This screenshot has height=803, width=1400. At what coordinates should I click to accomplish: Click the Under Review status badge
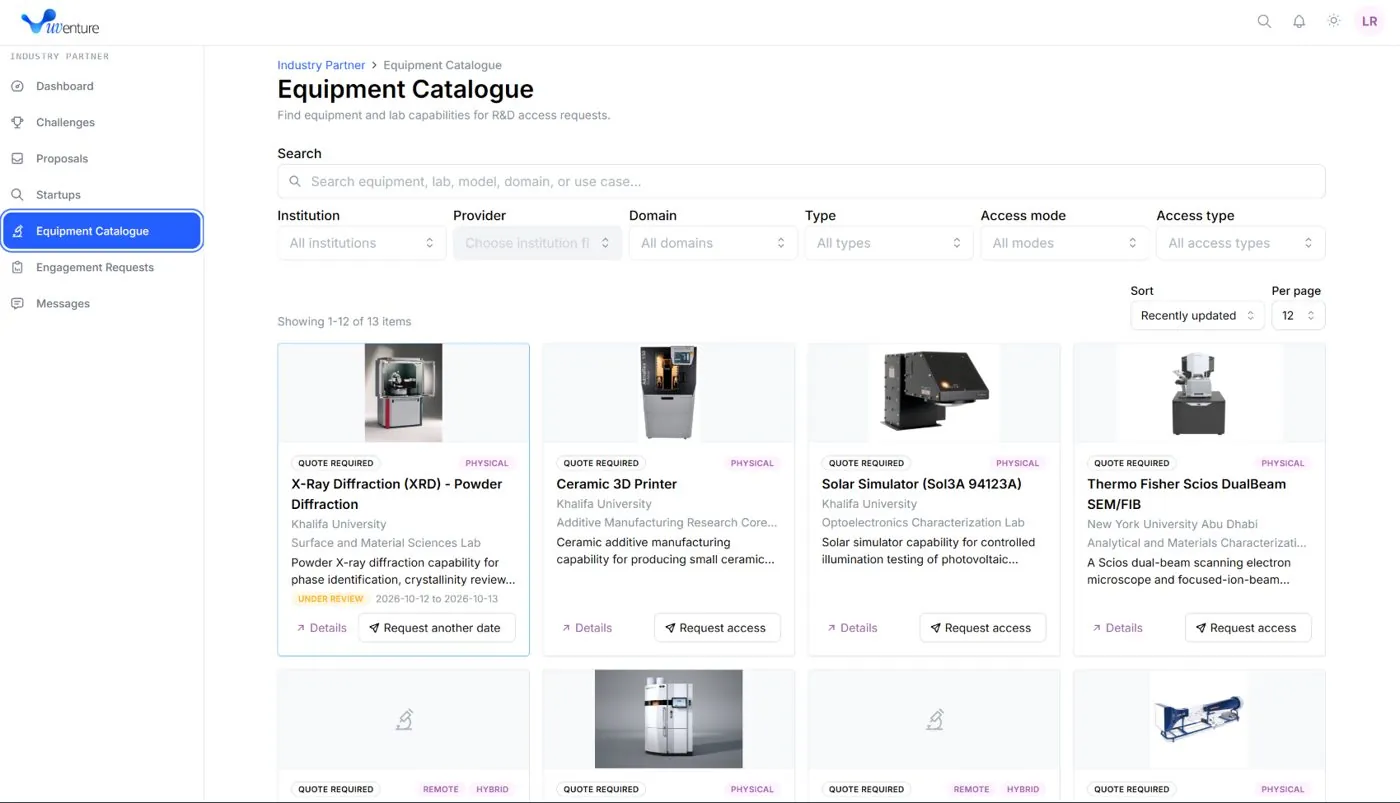pos(330,599)
